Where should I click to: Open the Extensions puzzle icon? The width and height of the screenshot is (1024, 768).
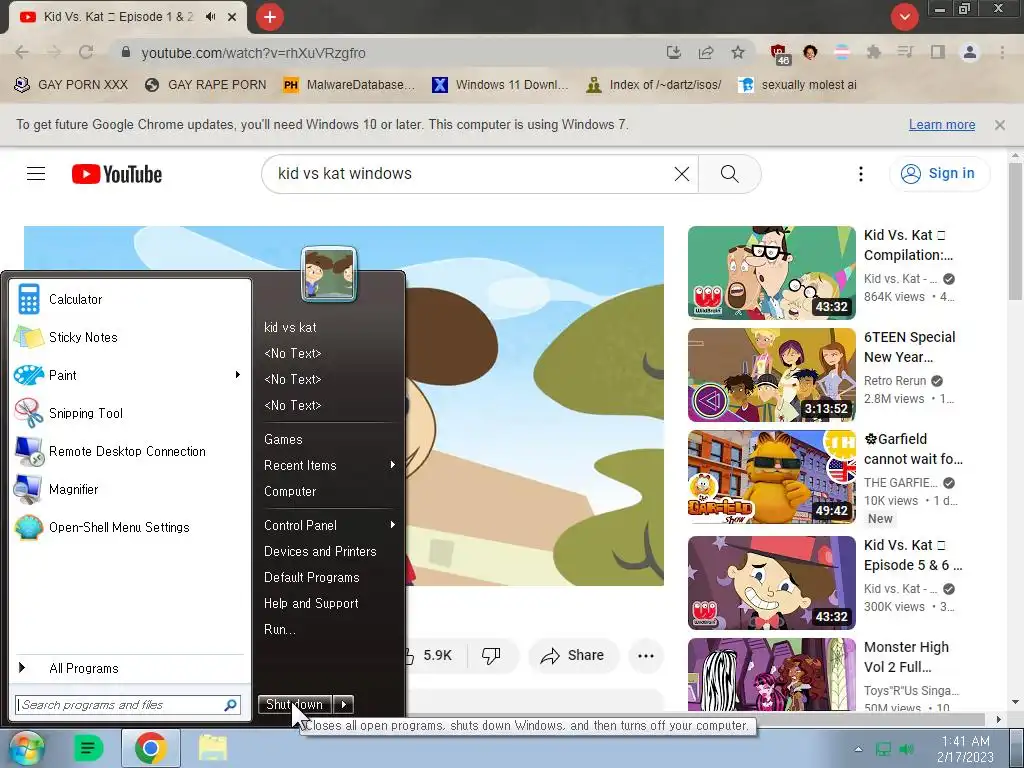873,52
